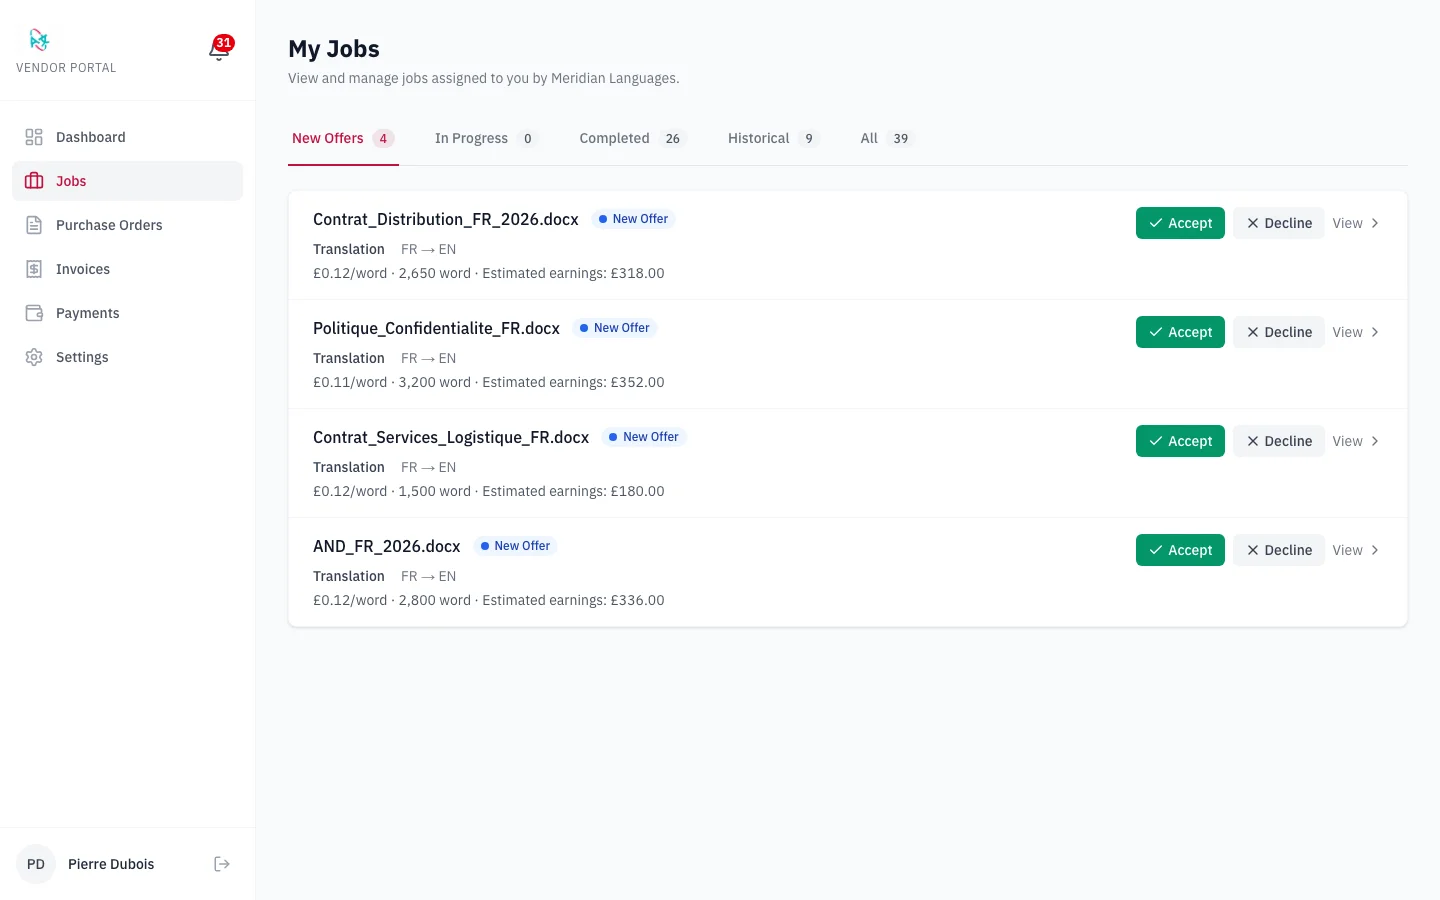Click the AND_FR_2026.docx file name
The height and width of the screenshot is (900, 1440).
pos(387,546)
